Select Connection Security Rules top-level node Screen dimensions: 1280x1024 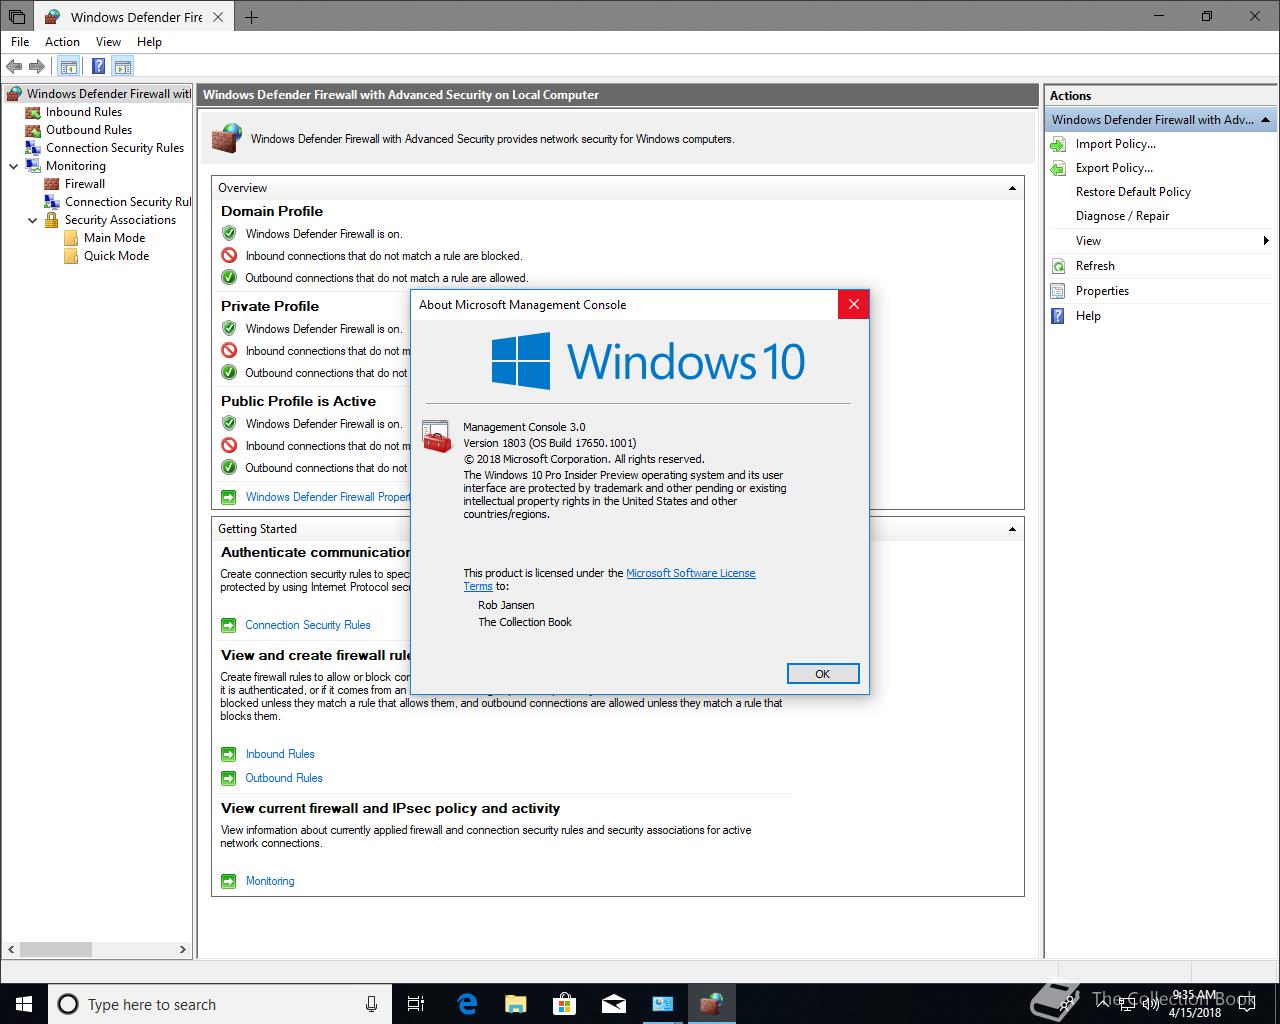[x=115, y=148]
